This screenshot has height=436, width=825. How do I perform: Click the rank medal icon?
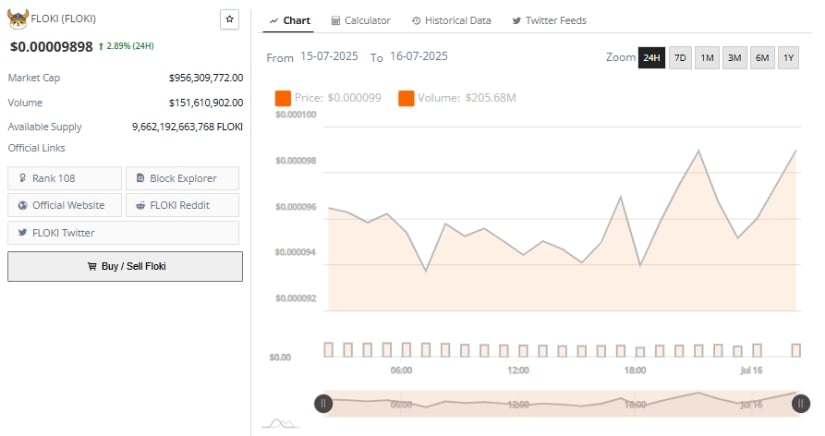click(x=22, y=178)
